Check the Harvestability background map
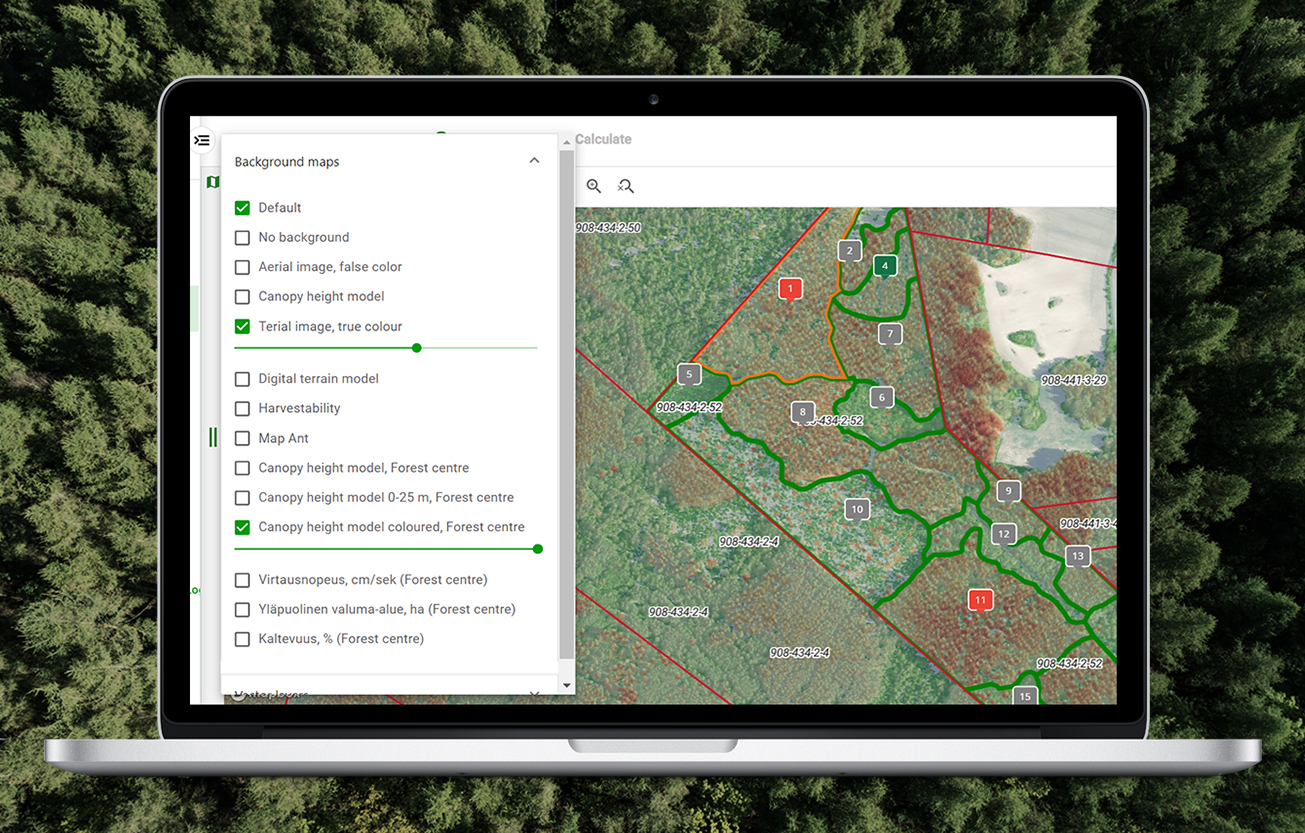The width and height of the screenshot is (1305, 833). pyautogui.click(x=241, y=408)
